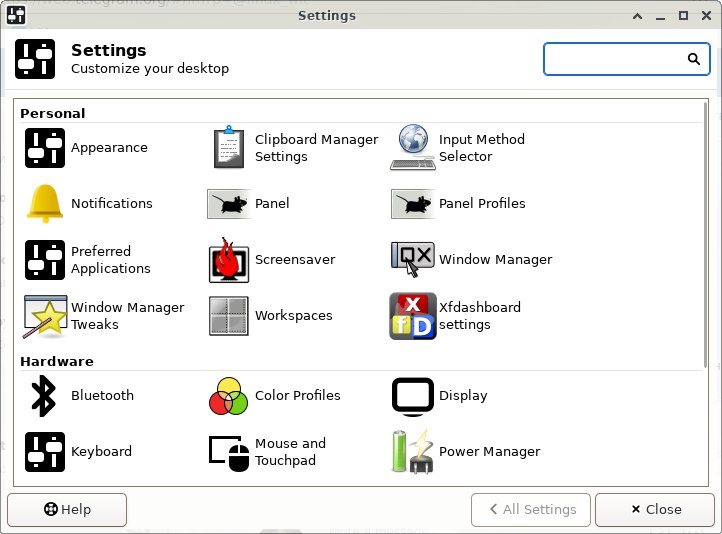
Task: Open Screensaver flame monitor icon
Action: tap(229, 260)
